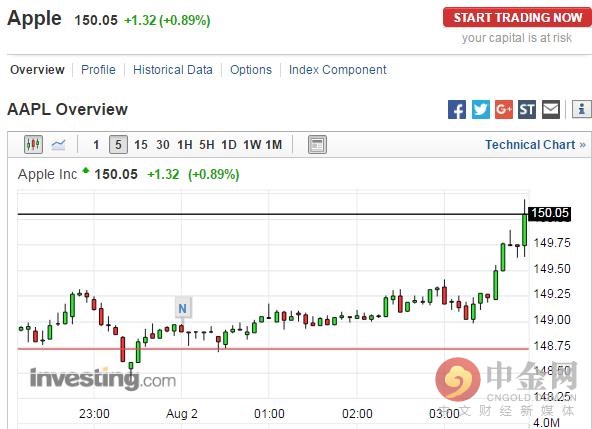Click the Apple heading title
The image size is (592, 429).
point(34,18)
